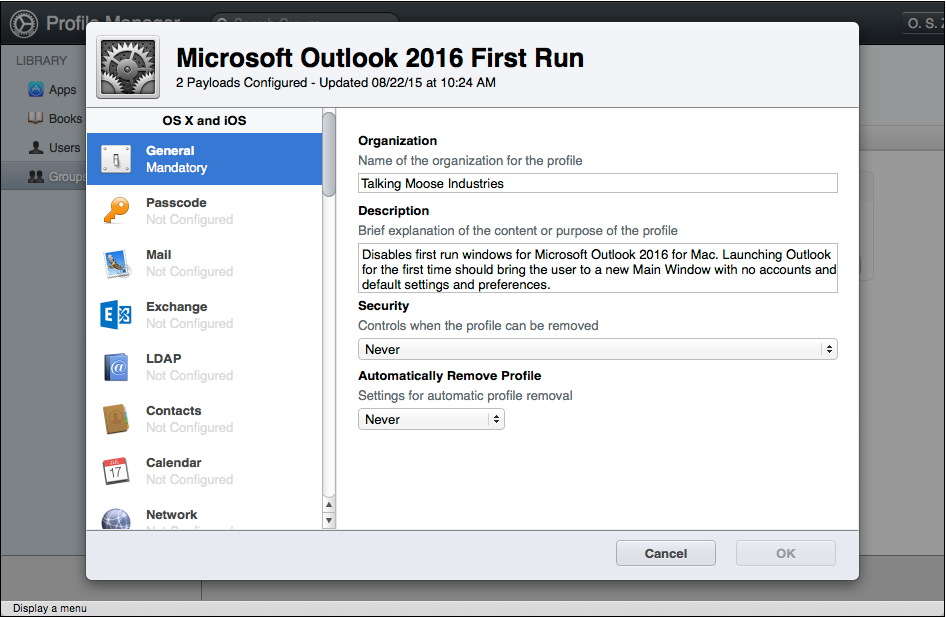Select the General Mandatory payload
946x617 pixels.
[205, 159]
